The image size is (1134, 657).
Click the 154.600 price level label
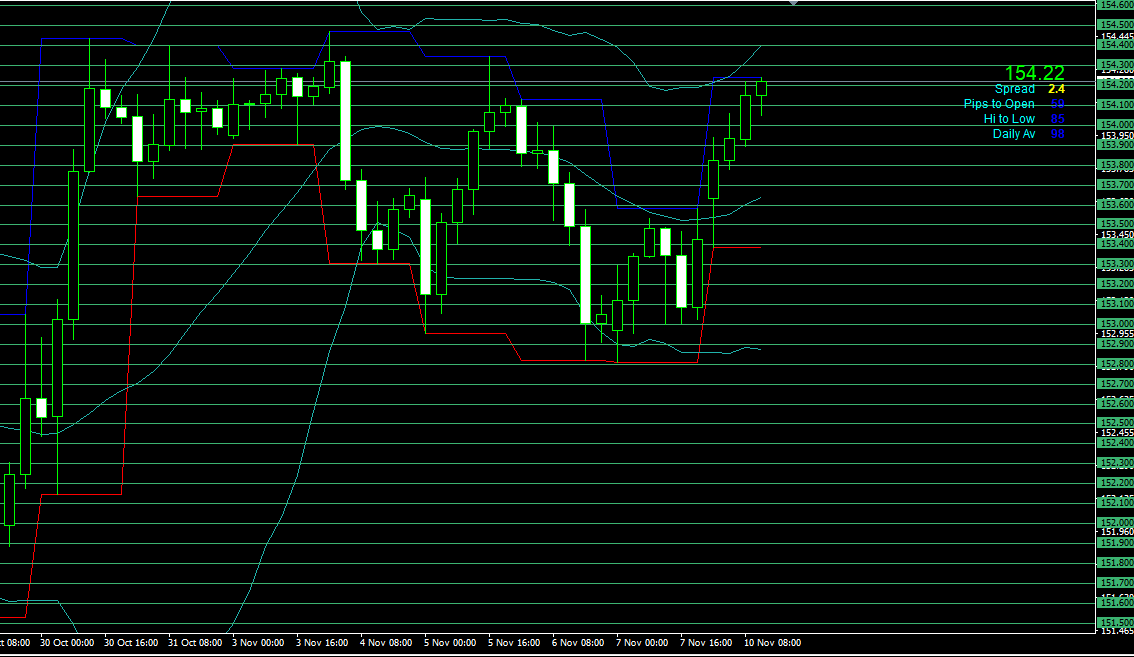pos(1115,5)
